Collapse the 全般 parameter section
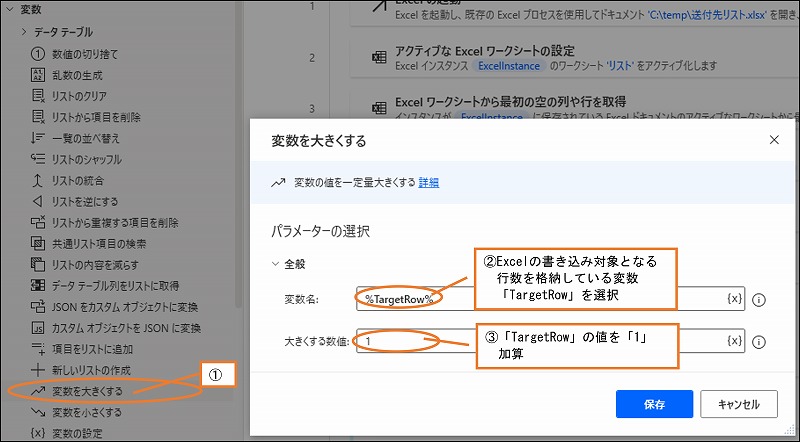Screen dimensions: 800x442 tap(276, 264)
